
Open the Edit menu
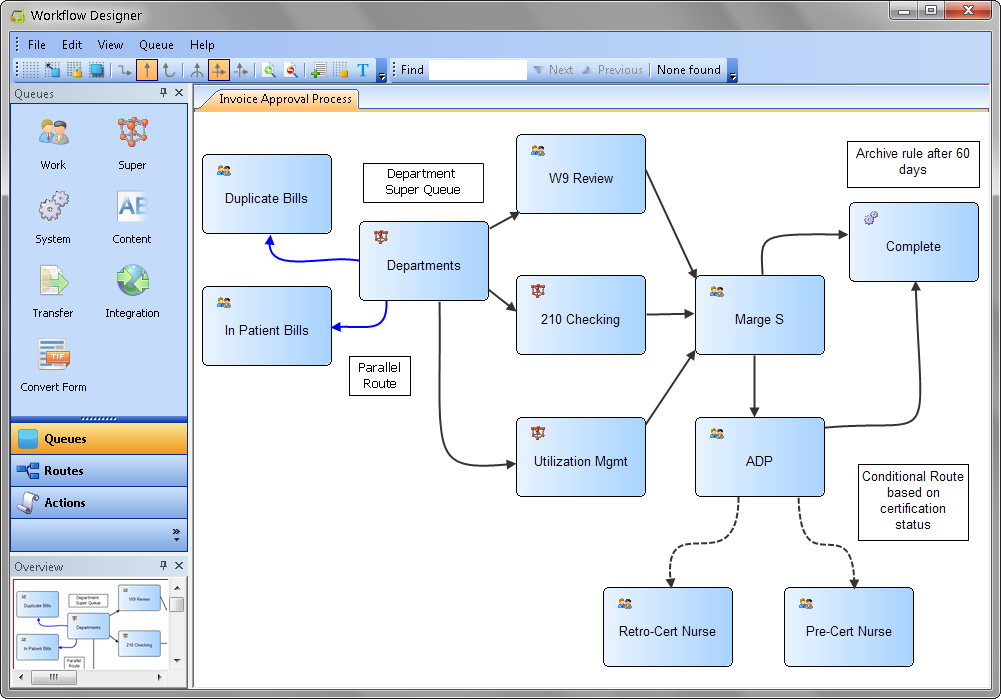pos(72,45)
